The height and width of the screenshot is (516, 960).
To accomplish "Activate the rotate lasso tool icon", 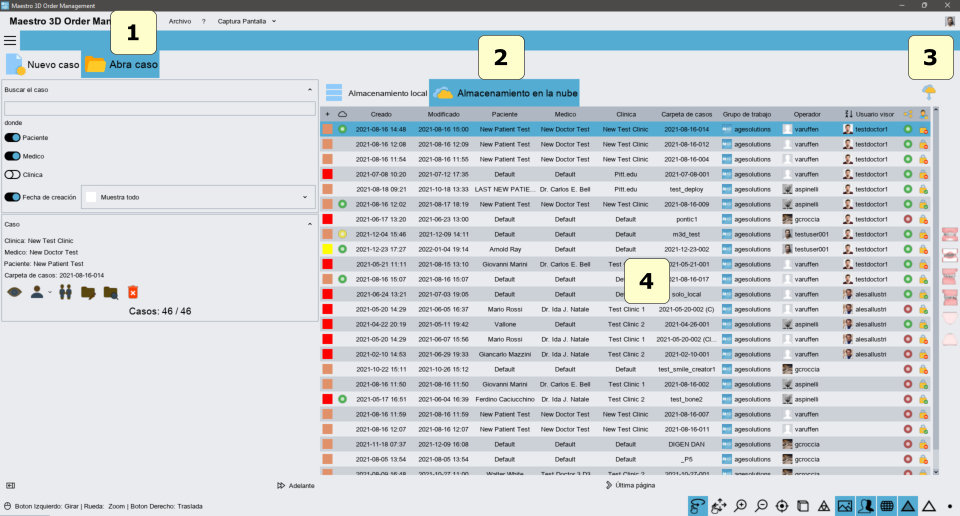I will click(697, 506).
